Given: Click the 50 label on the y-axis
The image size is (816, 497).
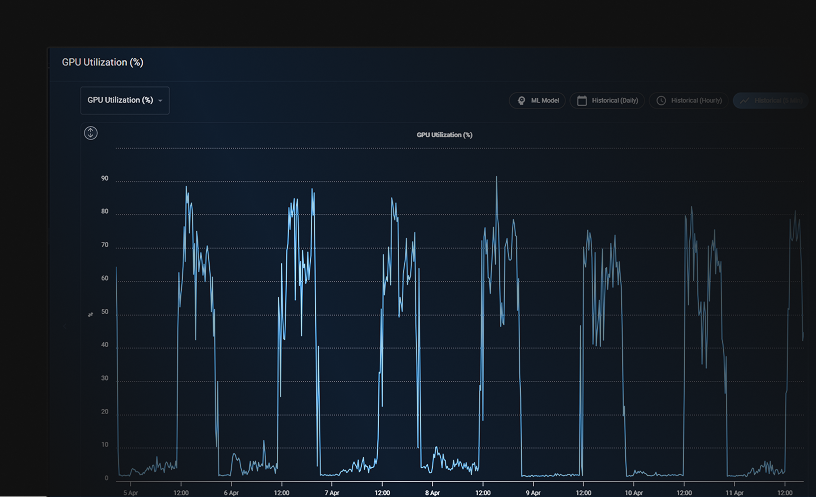Looking at the screenshot, I should [x=105, y=312].
